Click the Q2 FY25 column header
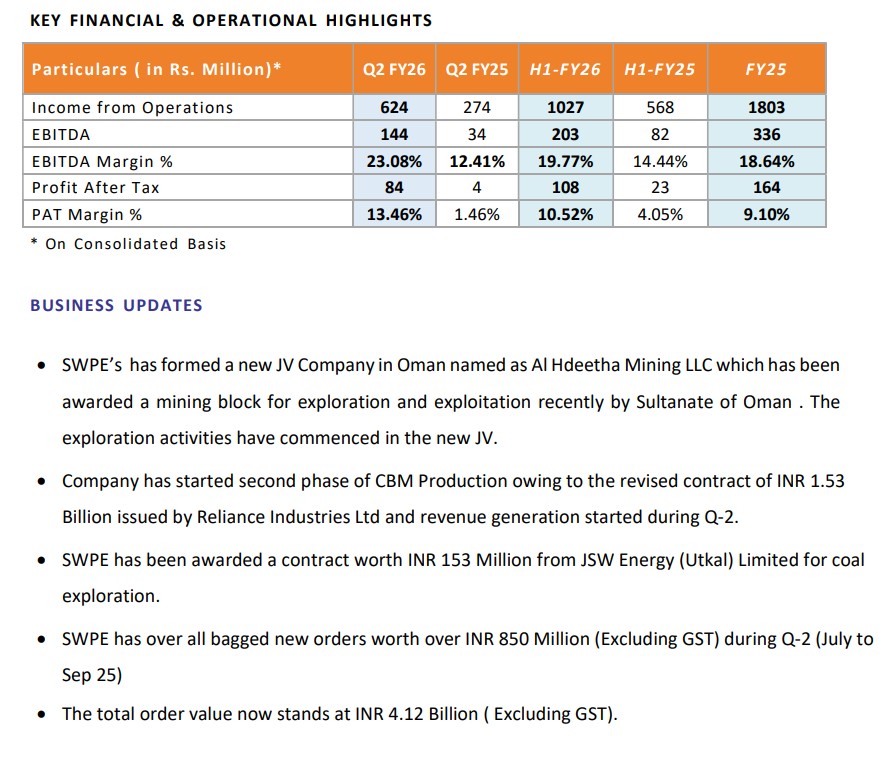882x772 pixels. [476, 70]
